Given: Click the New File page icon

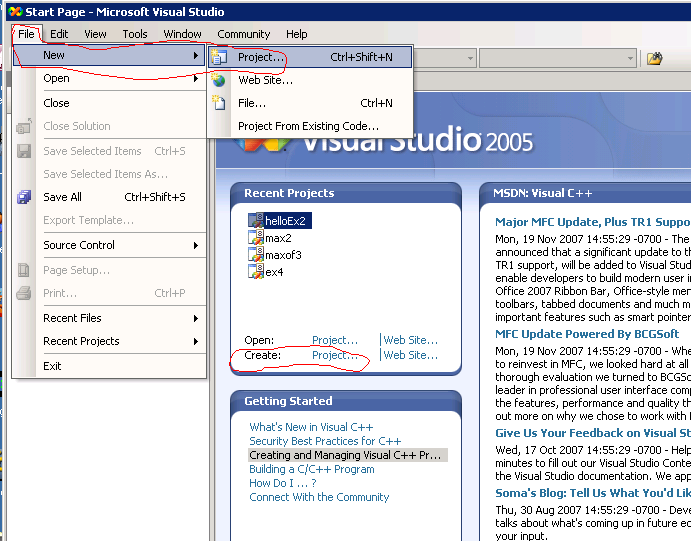Looking at the screenshot, I should point(219,103).
